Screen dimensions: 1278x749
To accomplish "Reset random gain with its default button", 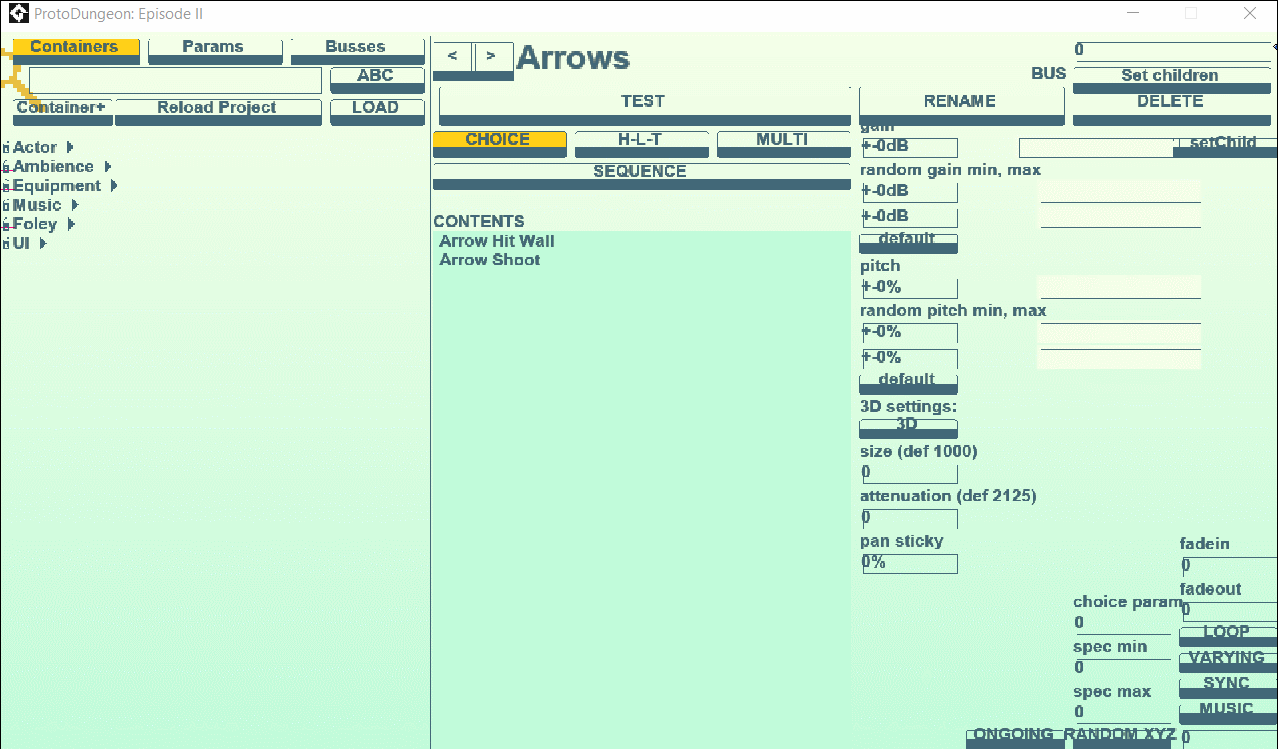I will point(908,243).
